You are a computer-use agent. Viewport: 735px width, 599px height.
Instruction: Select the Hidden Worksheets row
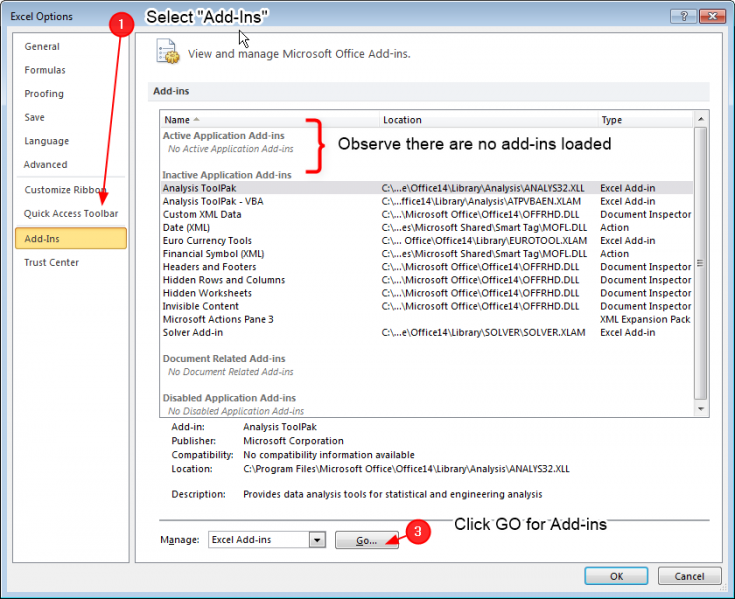click(426, 293)
